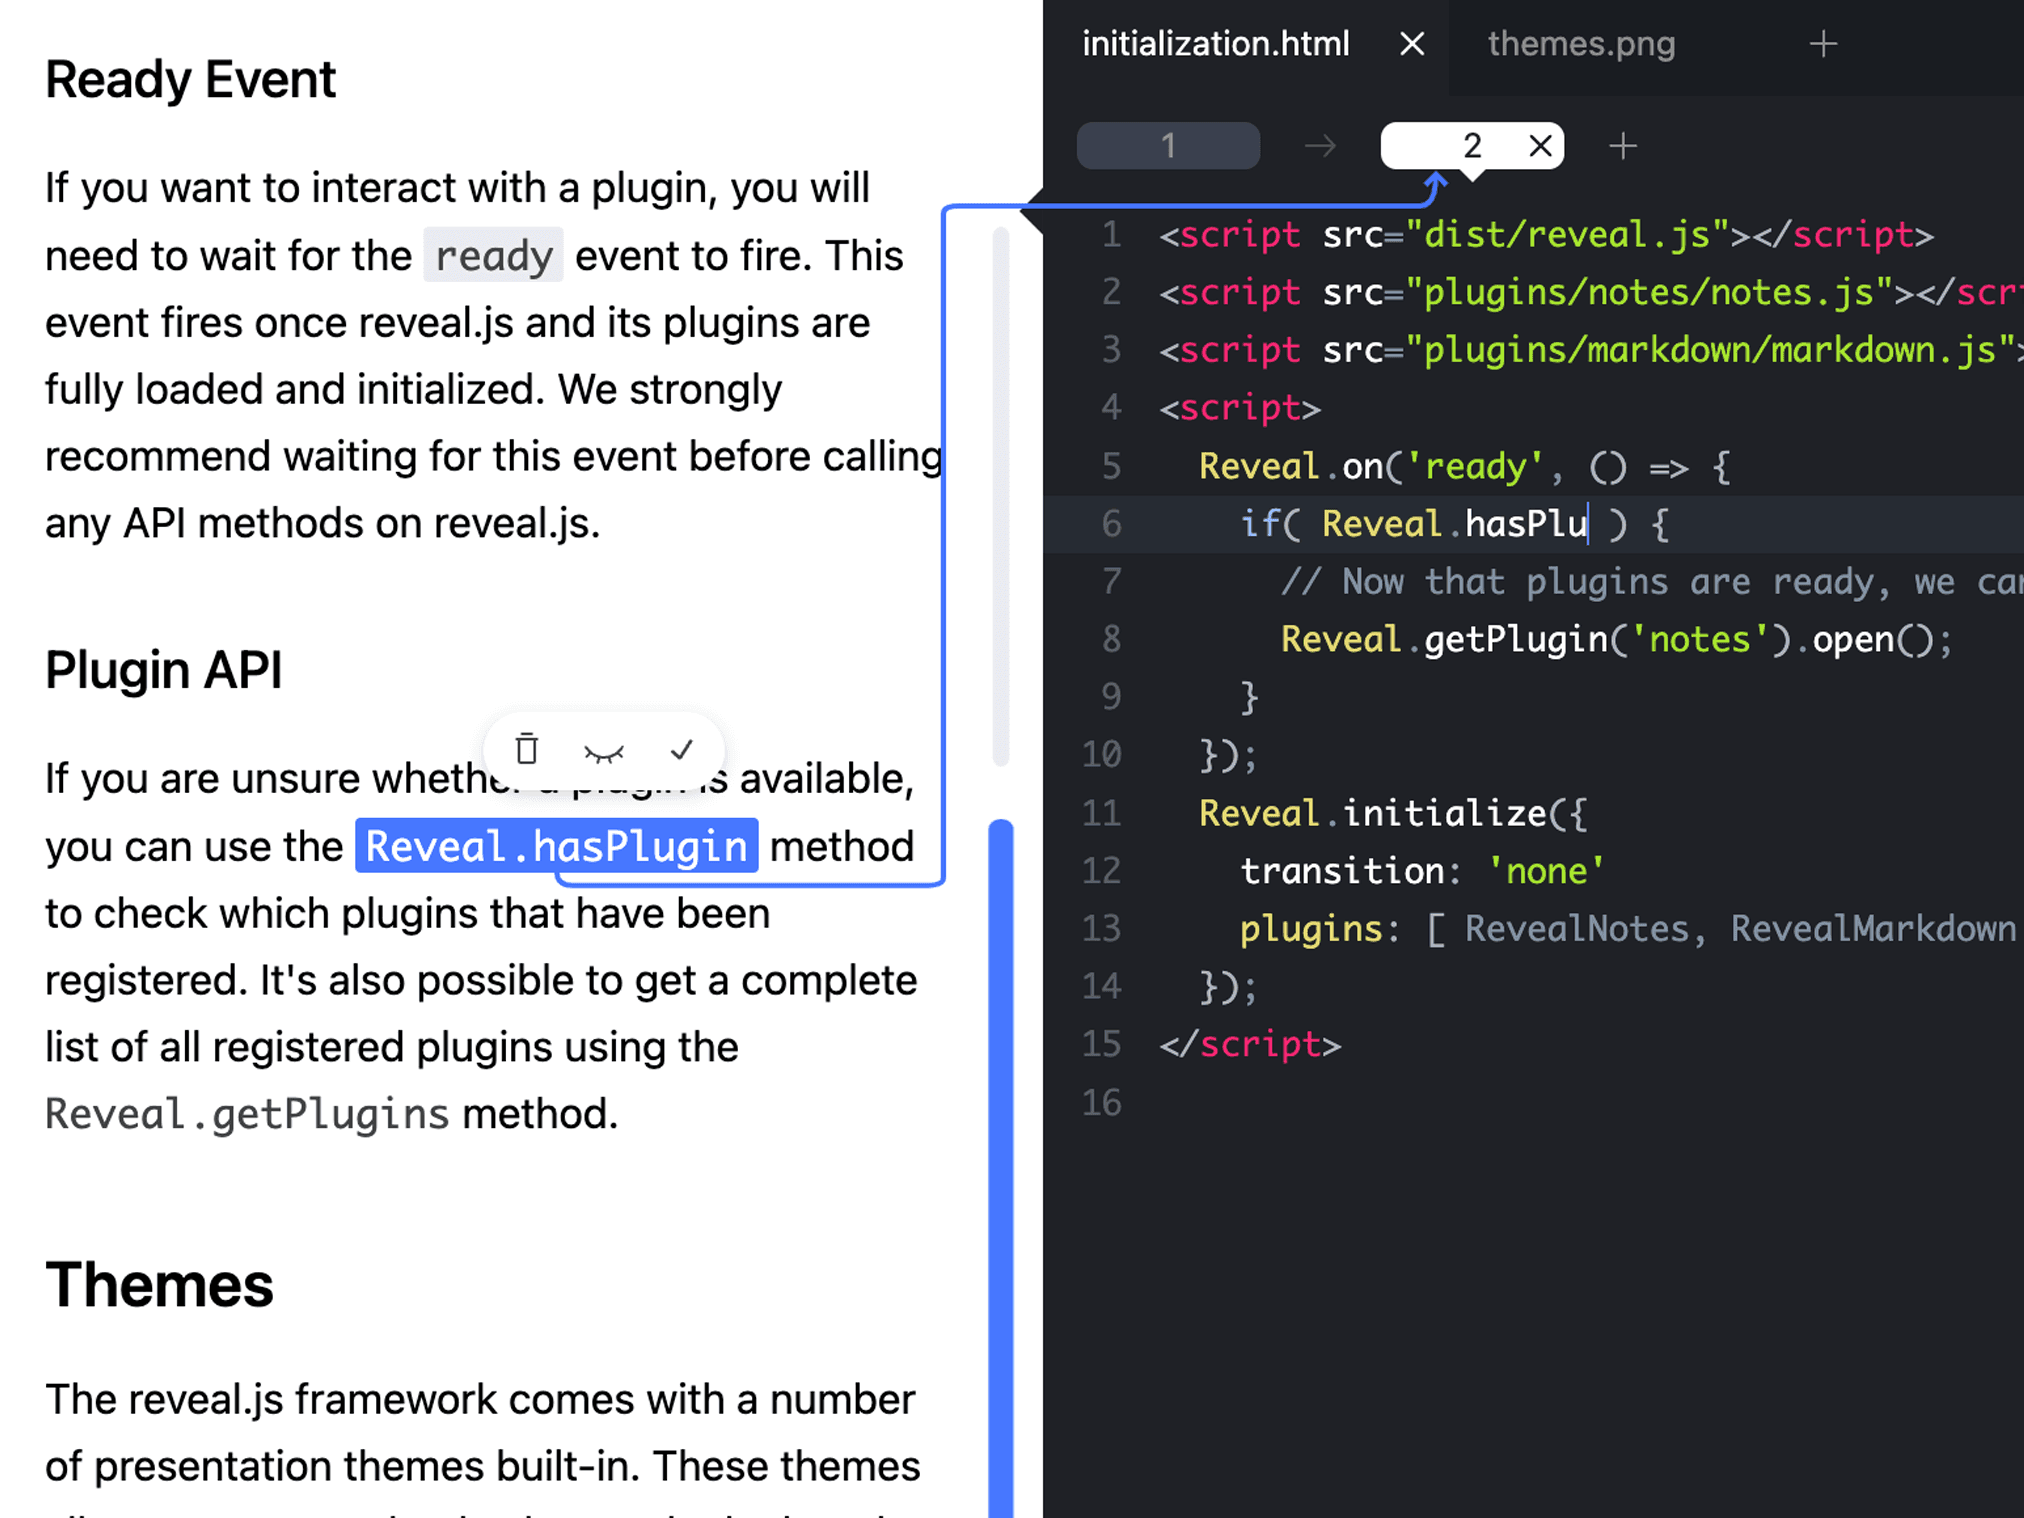2024x1518 pixels.
Task: Remove step 2 using its X icon
Action: pyautogui.click(x=1540, y=146)
